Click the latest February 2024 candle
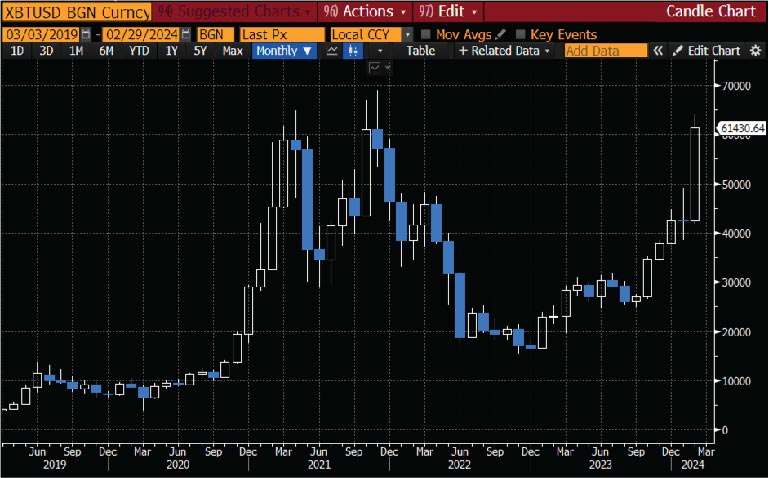 (x=695, y=174)
